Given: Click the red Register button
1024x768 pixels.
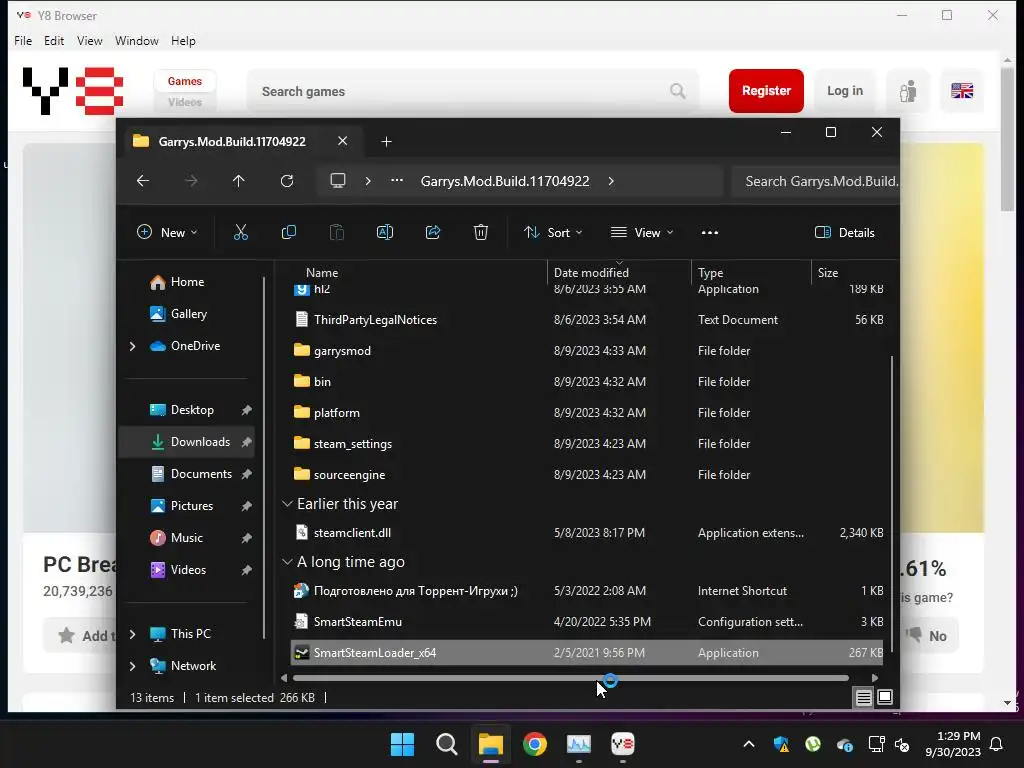Looking at the screenshot, I should (x=766, y=91).
